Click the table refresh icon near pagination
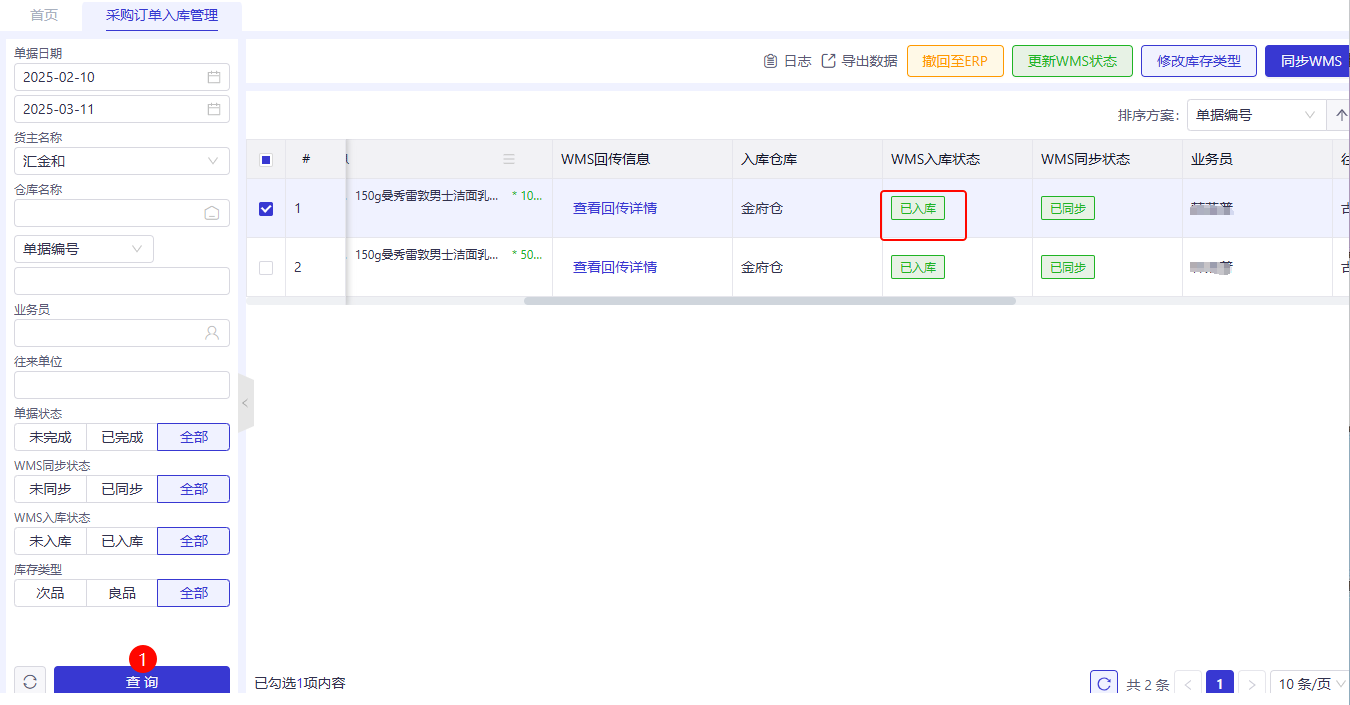This screenshot has width=1350, height=705. pyautogui.click(x=1104, y=684)
